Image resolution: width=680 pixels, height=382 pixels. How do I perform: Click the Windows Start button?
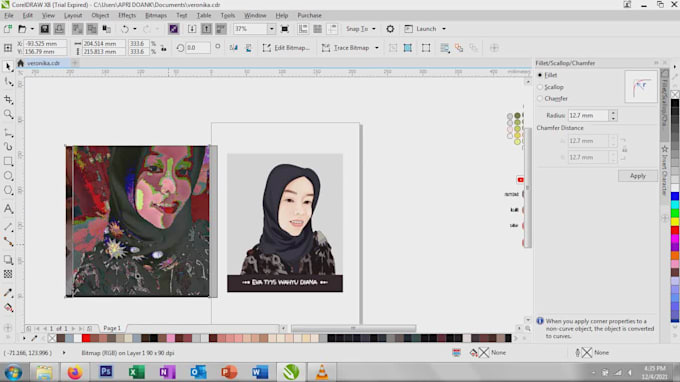point(13,372)
